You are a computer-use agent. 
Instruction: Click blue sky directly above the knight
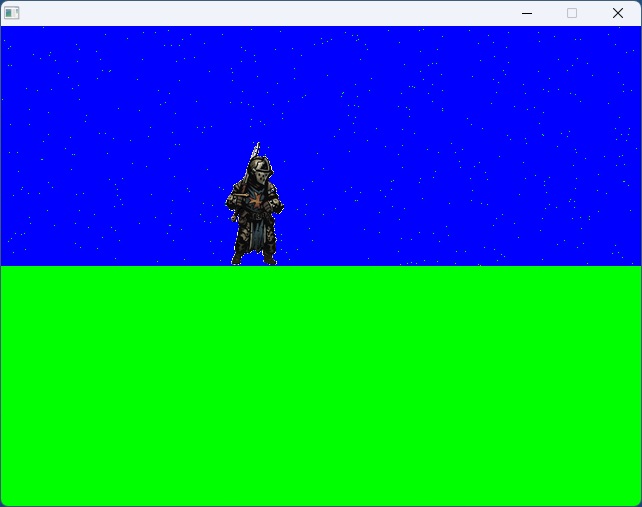pos(256,90)
